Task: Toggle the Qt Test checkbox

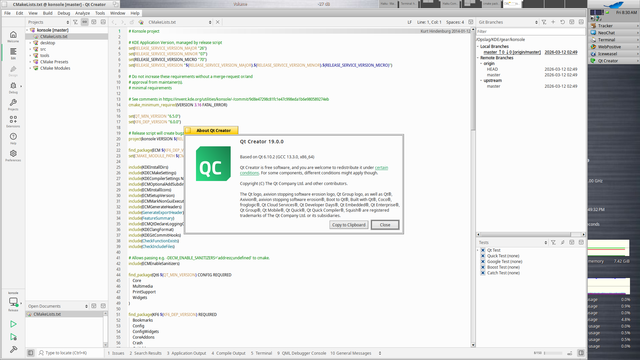Action: click(483, 250)
